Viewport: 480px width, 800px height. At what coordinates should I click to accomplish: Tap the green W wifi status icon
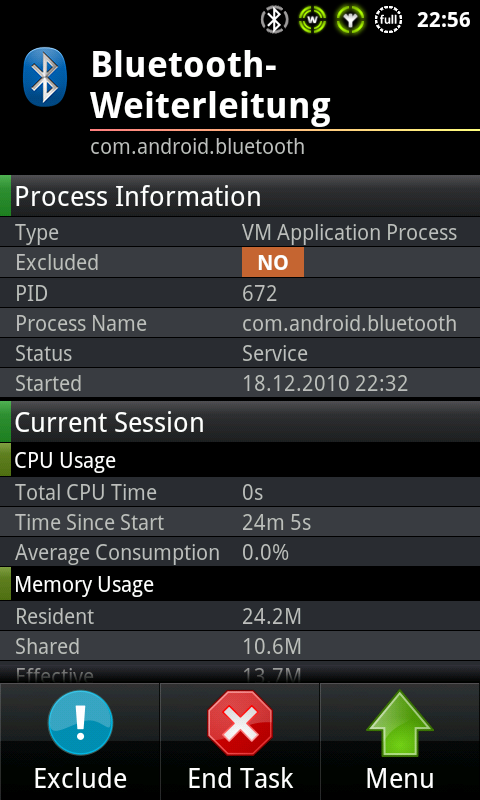pos(312,20)
